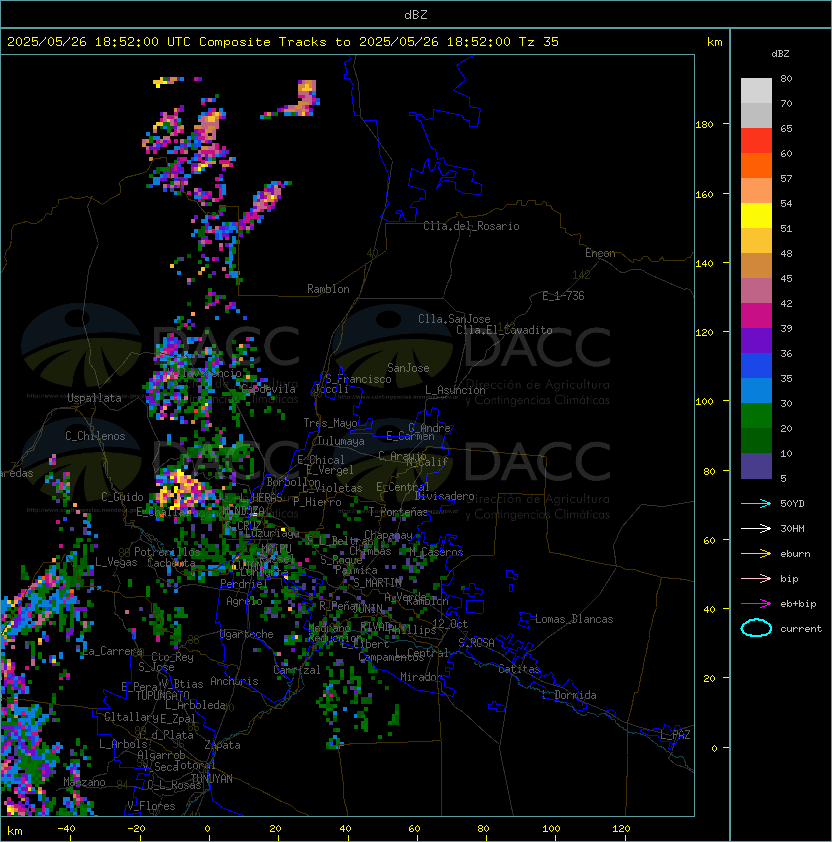Pick the slate 5-10 dBZ color band

[756, 466]
